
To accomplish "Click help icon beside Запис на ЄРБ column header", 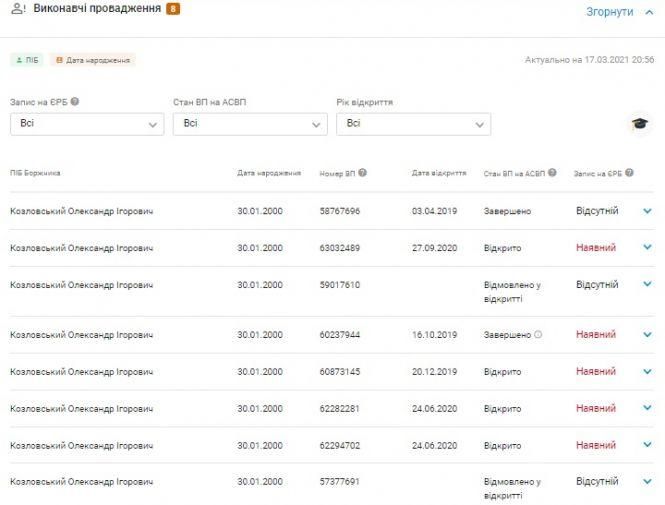I will point(630,173).
